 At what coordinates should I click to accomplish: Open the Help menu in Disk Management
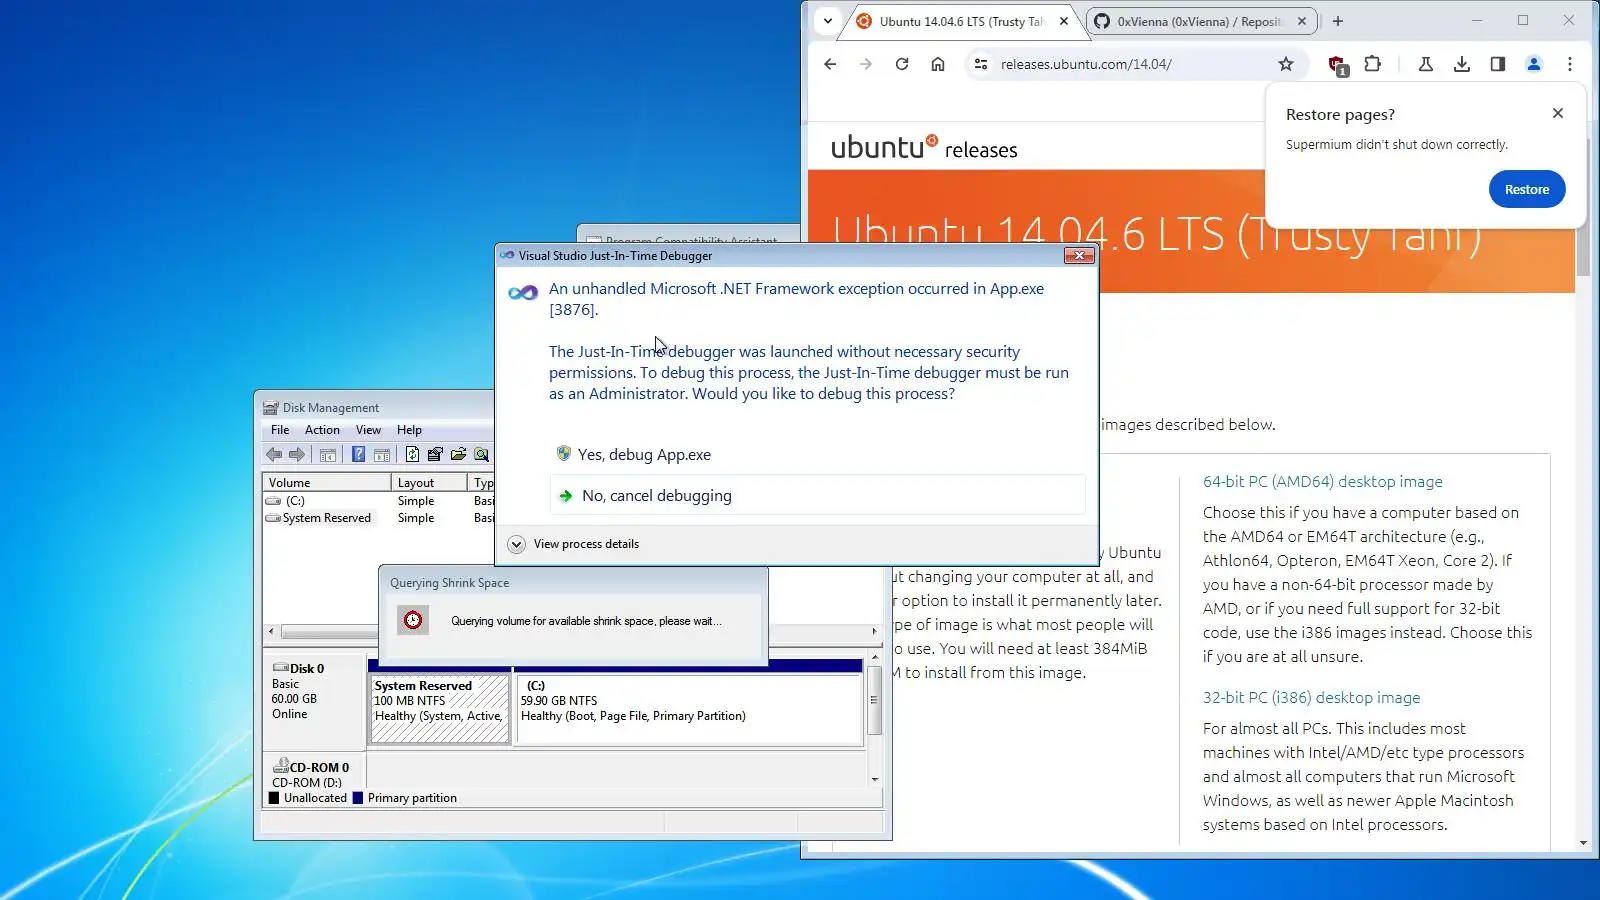[409, 430]
